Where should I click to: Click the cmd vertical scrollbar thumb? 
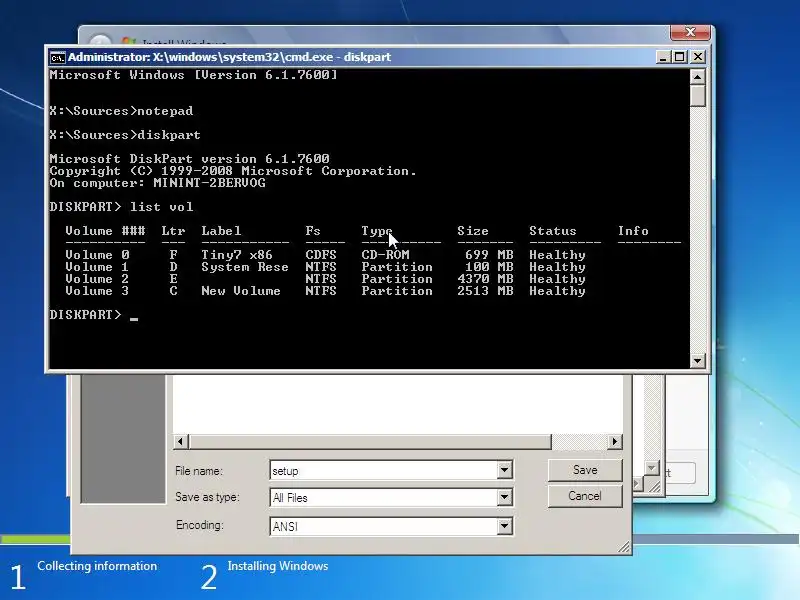point(697,95)
